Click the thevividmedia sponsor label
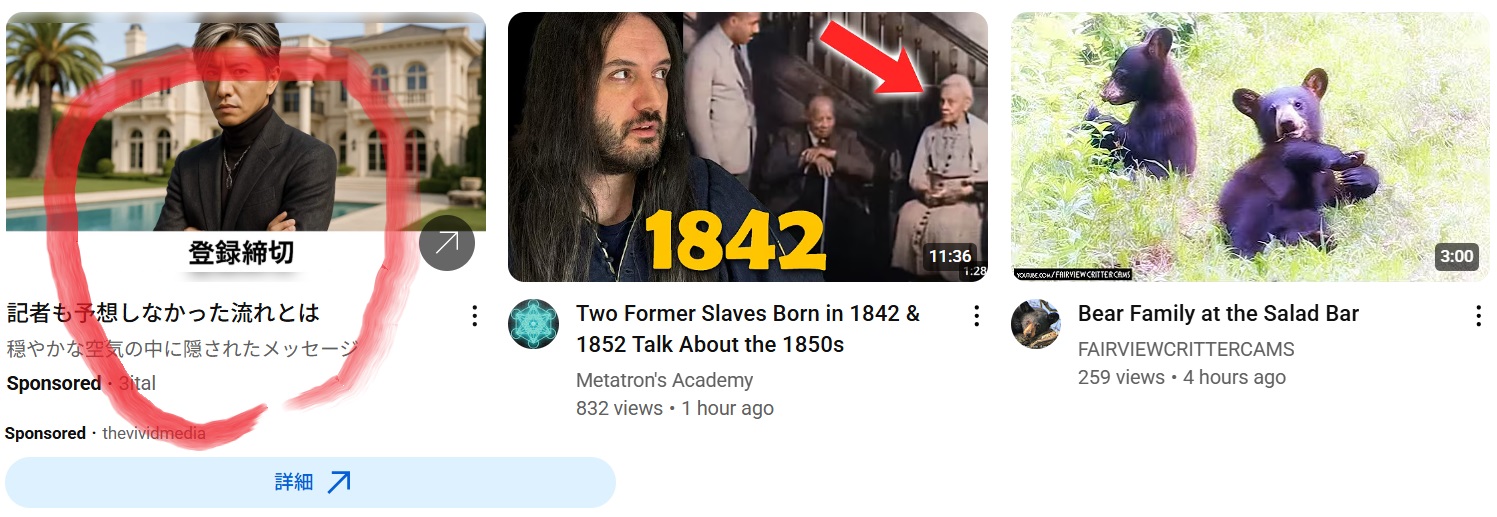The width and height of the screenshot is (1497, 517). [x=154, y=434]
